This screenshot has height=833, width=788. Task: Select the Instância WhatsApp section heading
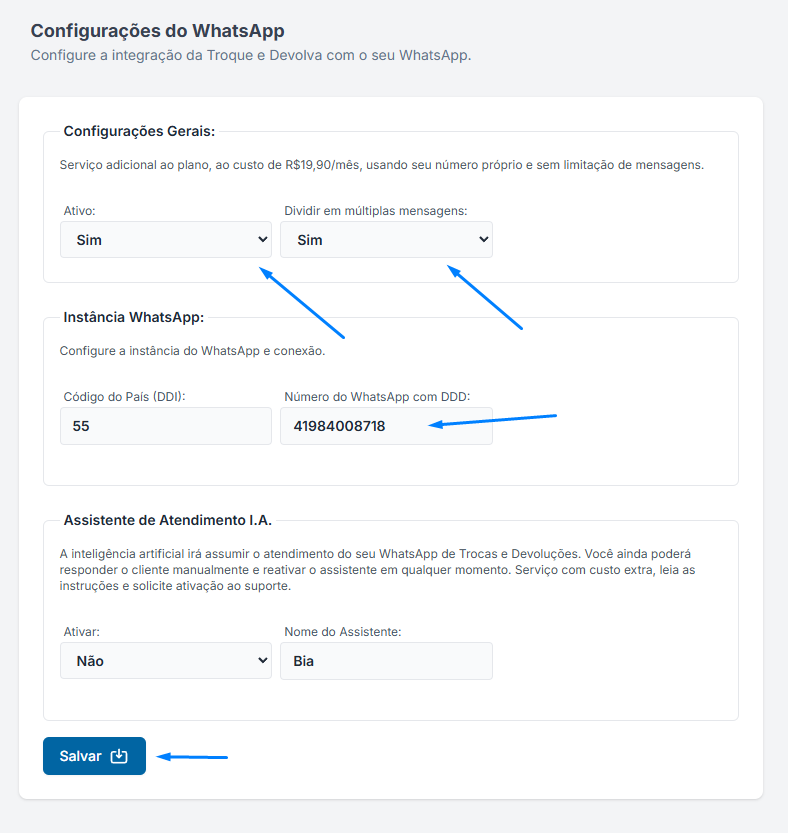tap(134, 317)
